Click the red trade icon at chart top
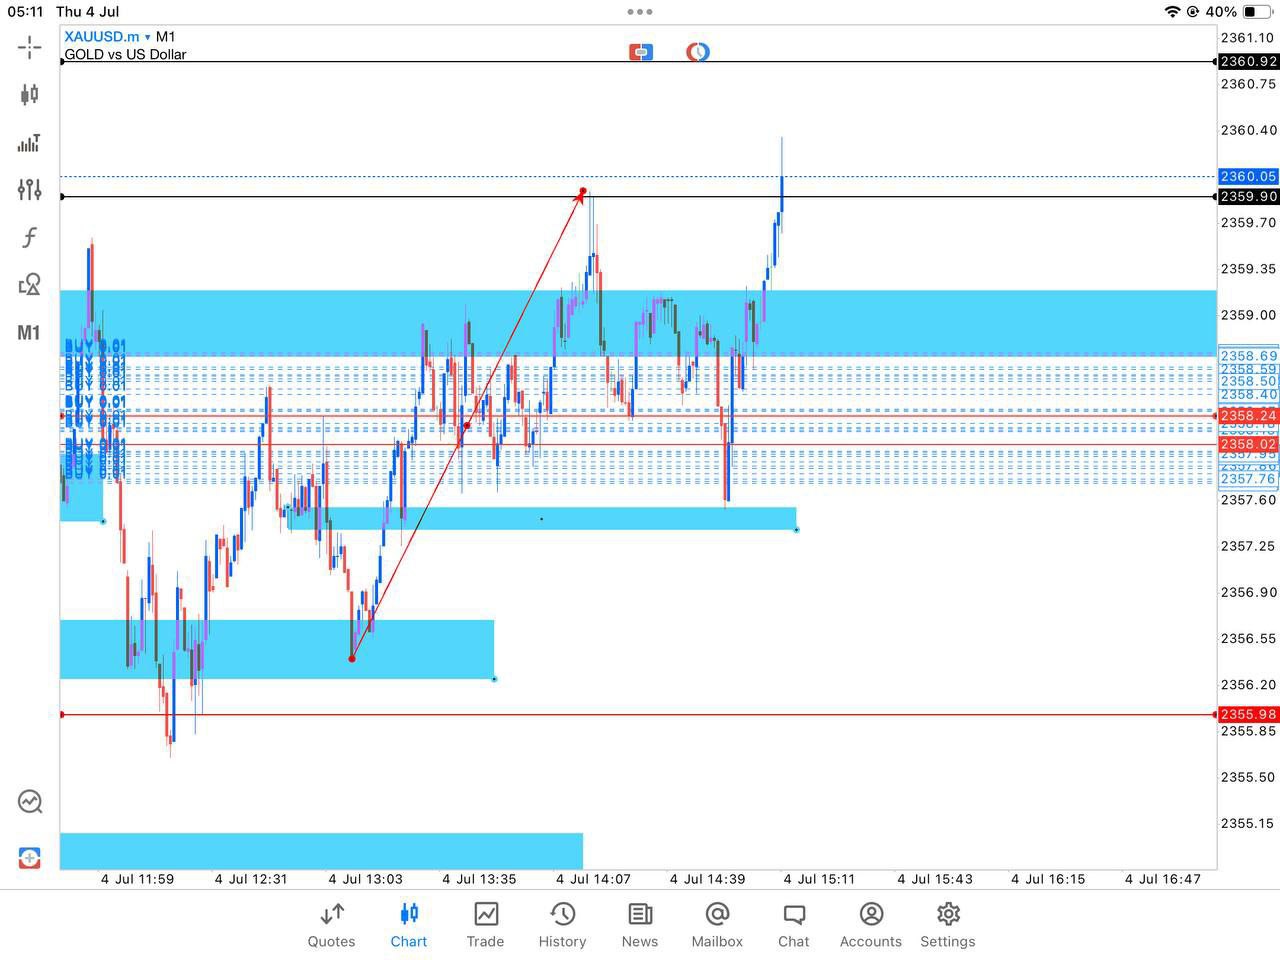The image size is (1280, 960). pos(641,52)
